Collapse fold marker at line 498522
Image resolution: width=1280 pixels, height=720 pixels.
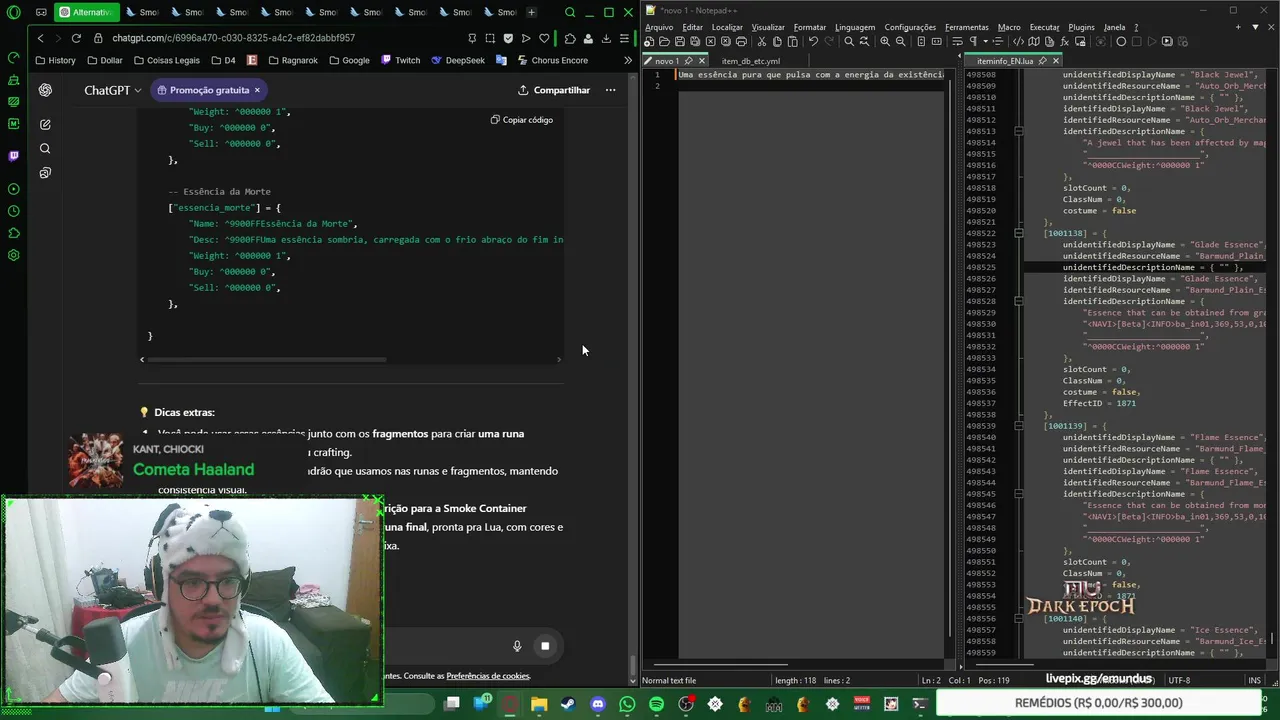[1018, 233]
